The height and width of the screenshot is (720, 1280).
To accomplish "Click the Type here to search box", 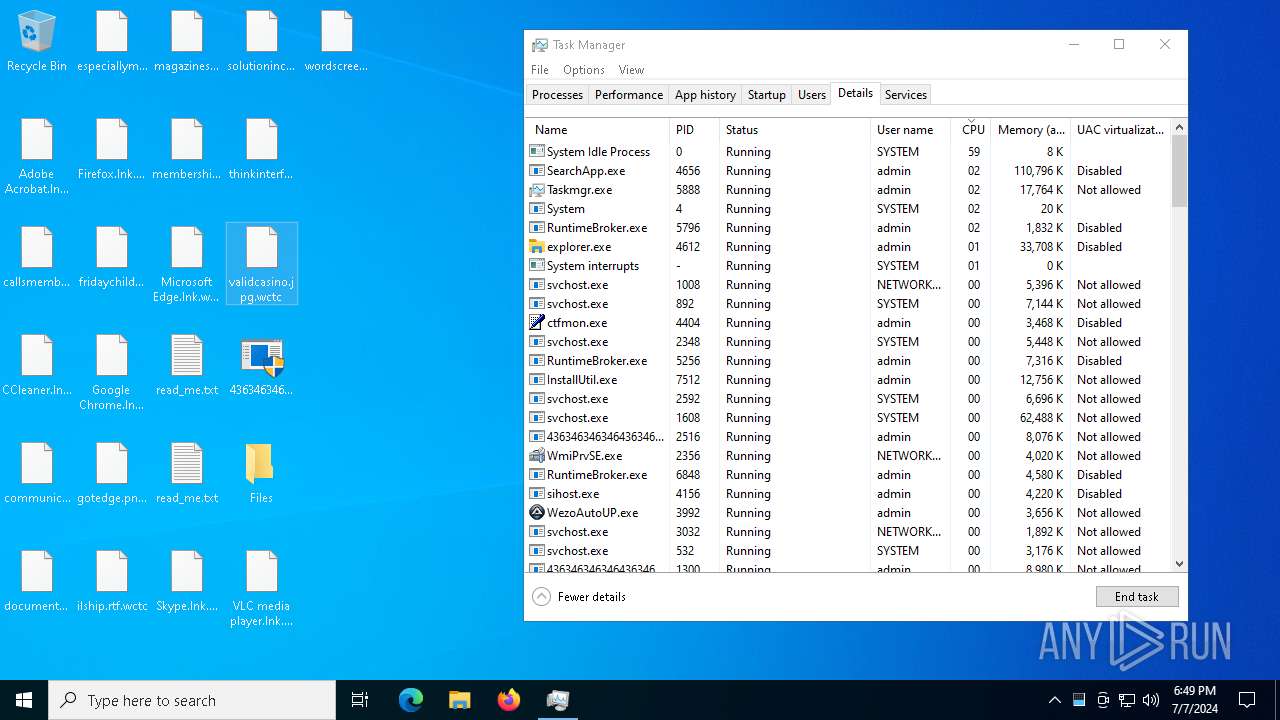I will 192,700.
